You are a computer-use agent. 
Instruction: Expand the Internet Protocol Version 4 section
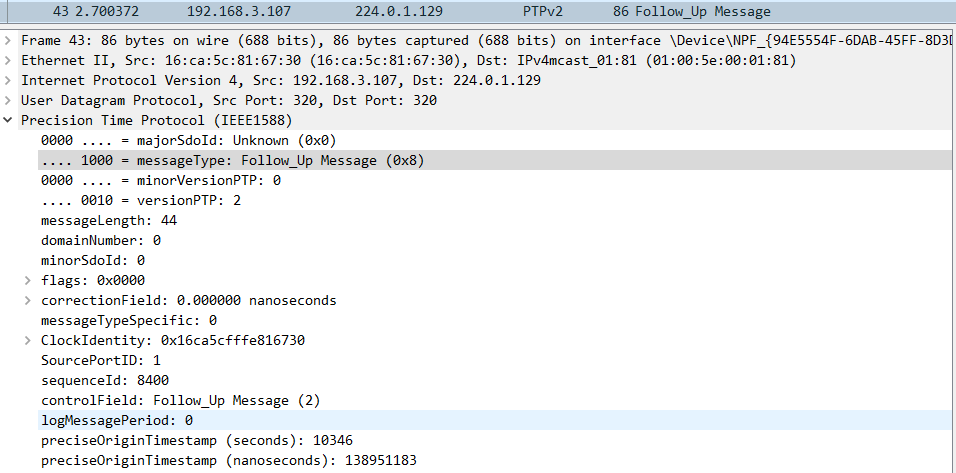pyautogui.click(x=7, y=81)
